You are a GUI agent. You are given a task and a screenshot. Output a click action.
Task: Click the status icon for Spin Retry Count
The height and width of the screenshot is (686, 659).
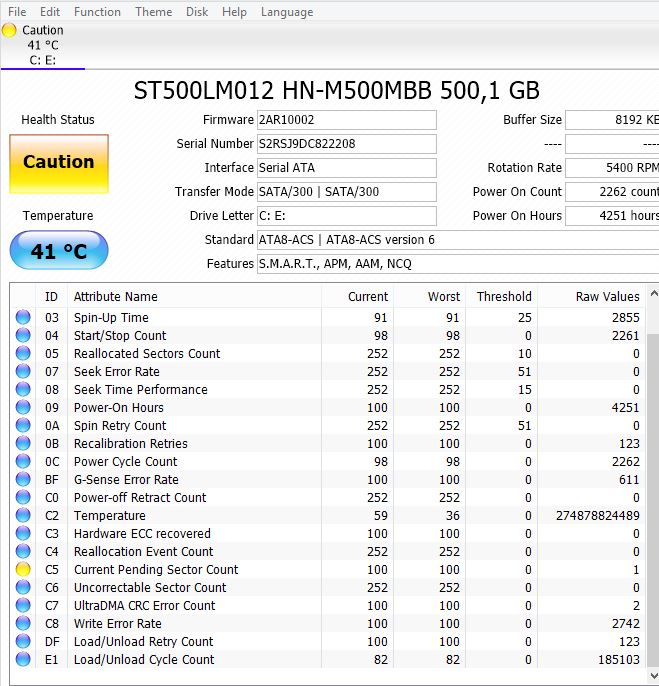pyautogui.click(x=23, y=425)
